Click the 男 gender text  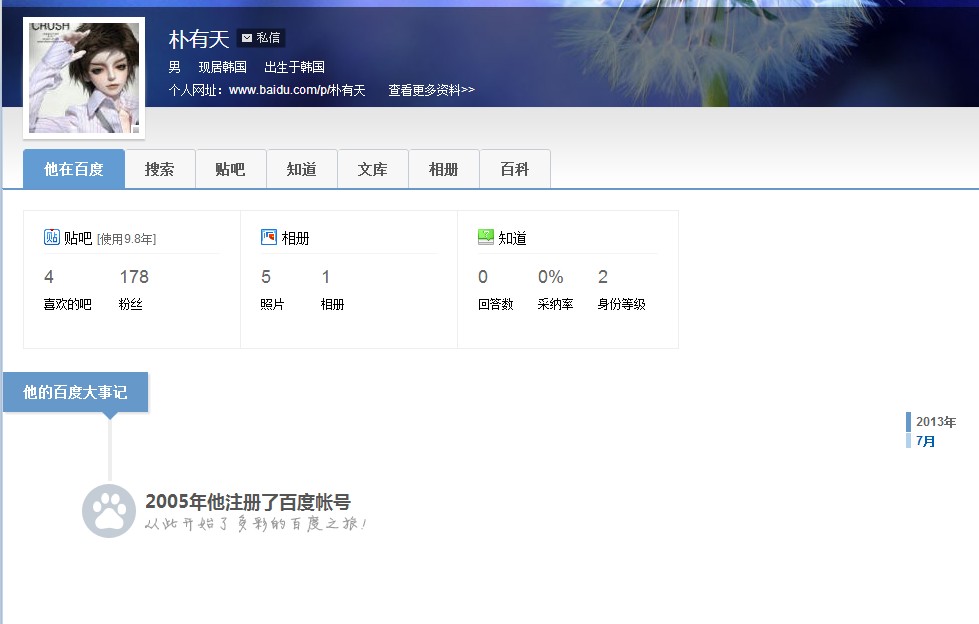[x=175, y=67]
